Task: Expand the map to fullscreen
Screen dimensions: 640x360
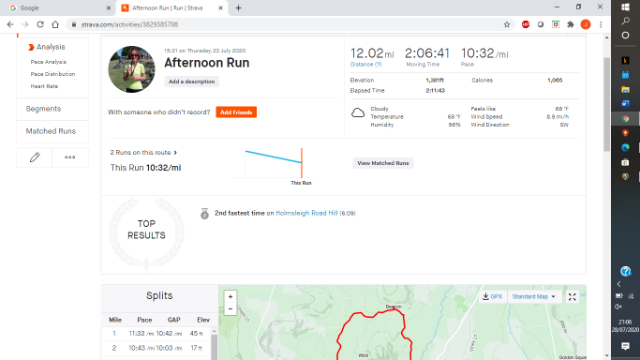Action: click(x=572, y=297)
